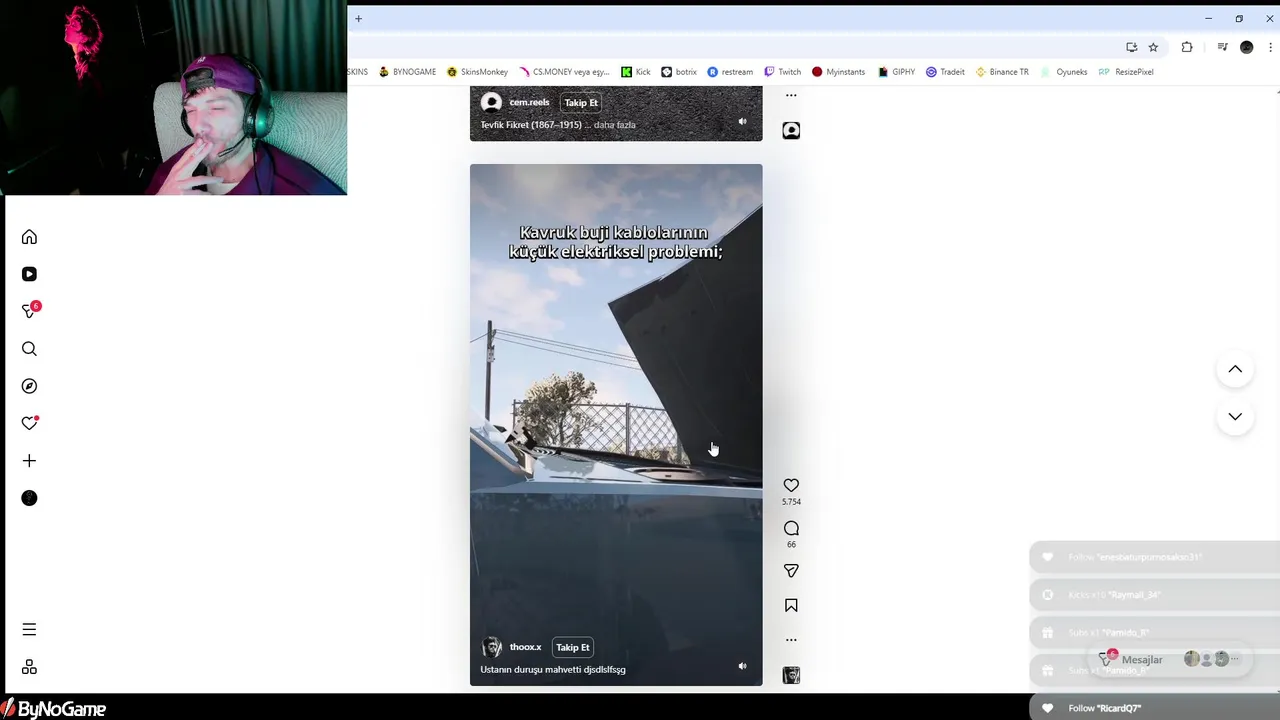This screenshot has width=1280, height=720.
Task: Open the Search magnifier in the sidebar
Action: point(29,349)
